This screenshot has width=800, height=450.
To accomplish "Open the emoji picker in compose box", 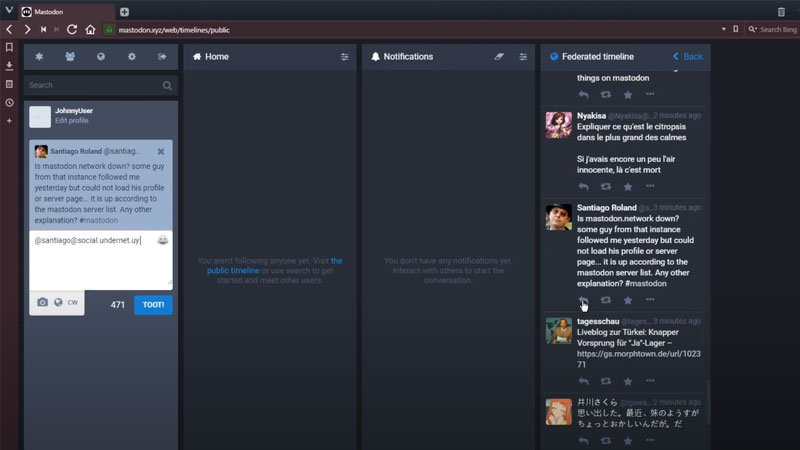I will pyautogui.click(x=163, y=240).
